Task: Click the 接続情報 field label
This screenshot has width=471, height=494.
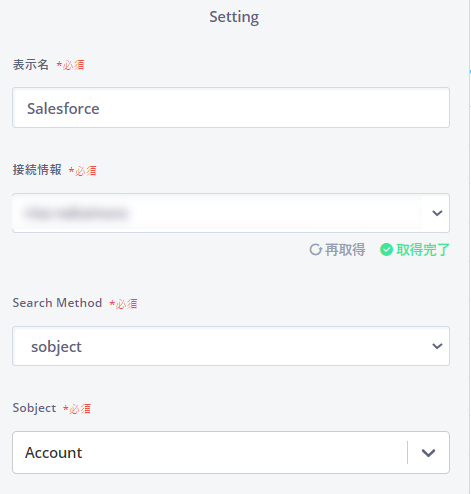Action: click(x=37, y=170)
